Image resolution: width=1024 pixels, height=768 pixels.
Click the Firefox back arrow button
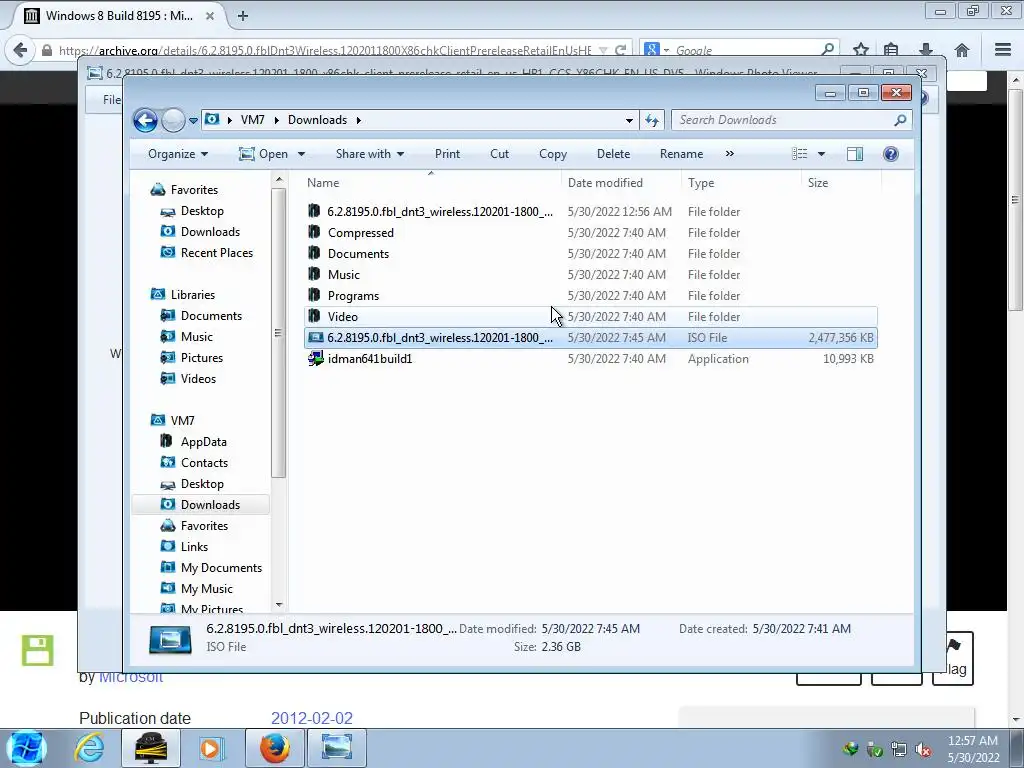[x=20, y=50]
